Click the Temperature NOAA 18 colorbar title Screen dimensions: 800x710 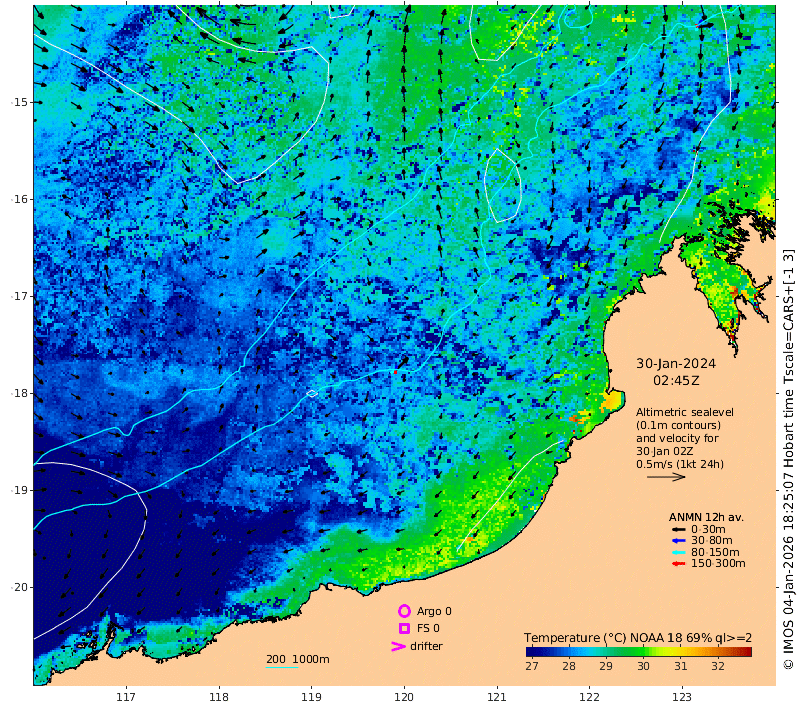(x=638, y=638)
